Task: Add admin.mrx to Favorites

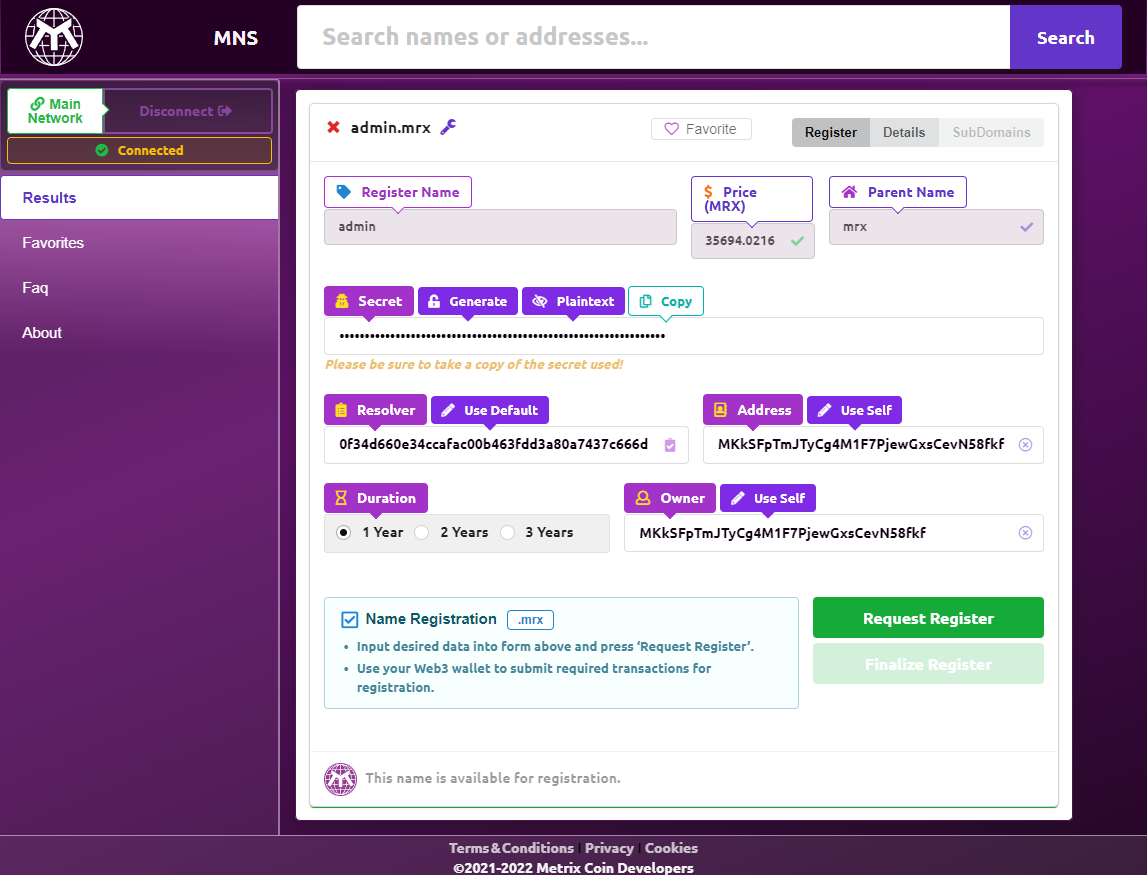Action: [701, 129]
